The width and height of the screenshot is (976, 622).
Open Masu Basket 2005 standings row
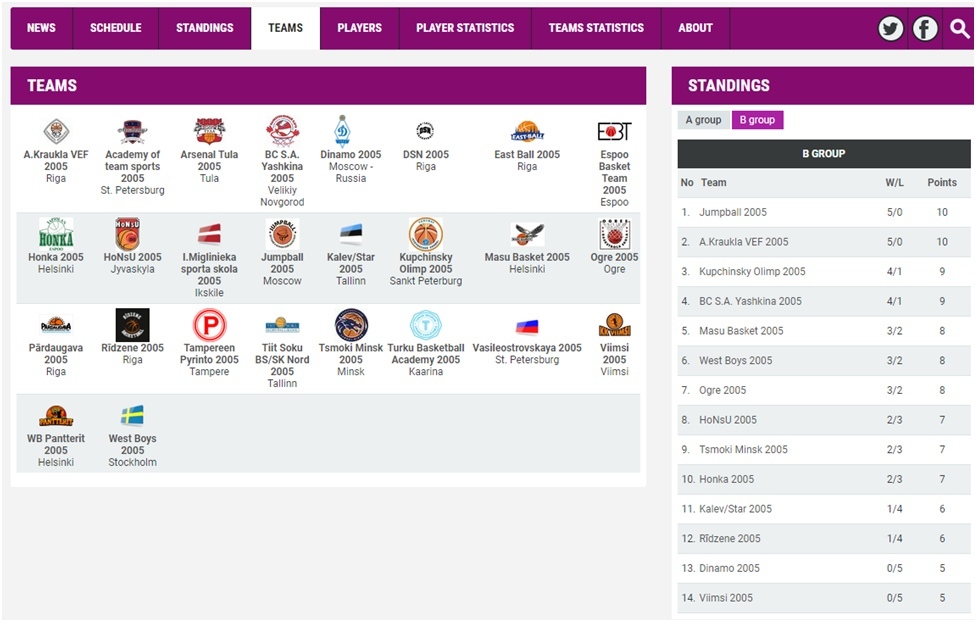(824, 331)
